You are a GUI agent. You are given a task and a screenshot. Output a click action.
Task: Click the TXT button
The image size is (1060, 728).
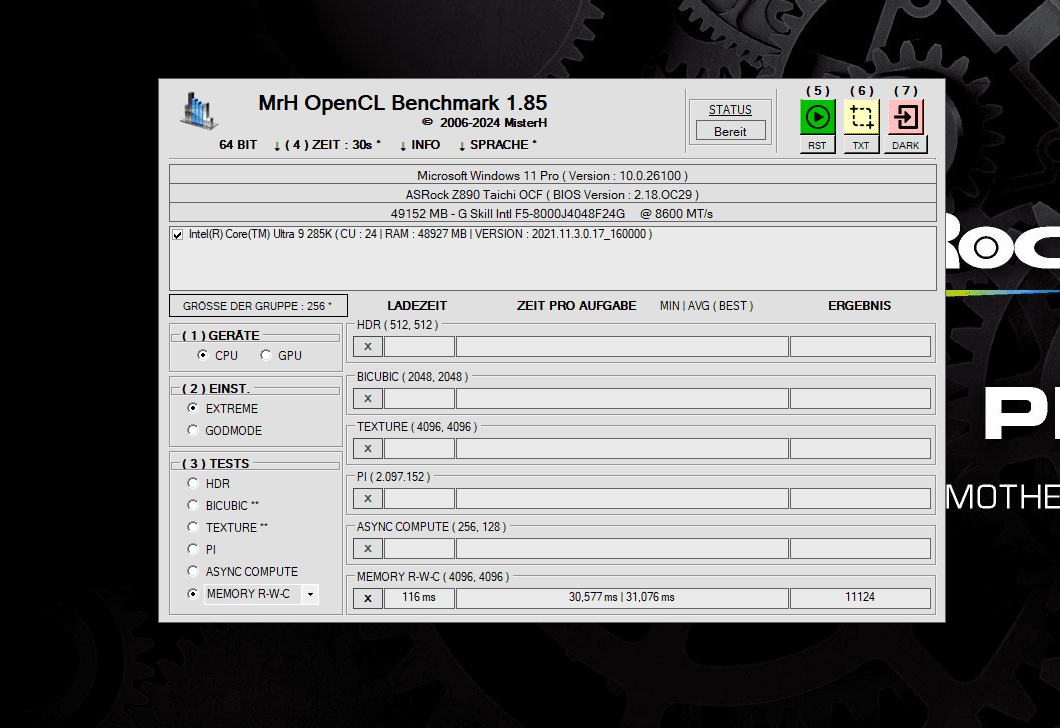[x=861, y=145]
